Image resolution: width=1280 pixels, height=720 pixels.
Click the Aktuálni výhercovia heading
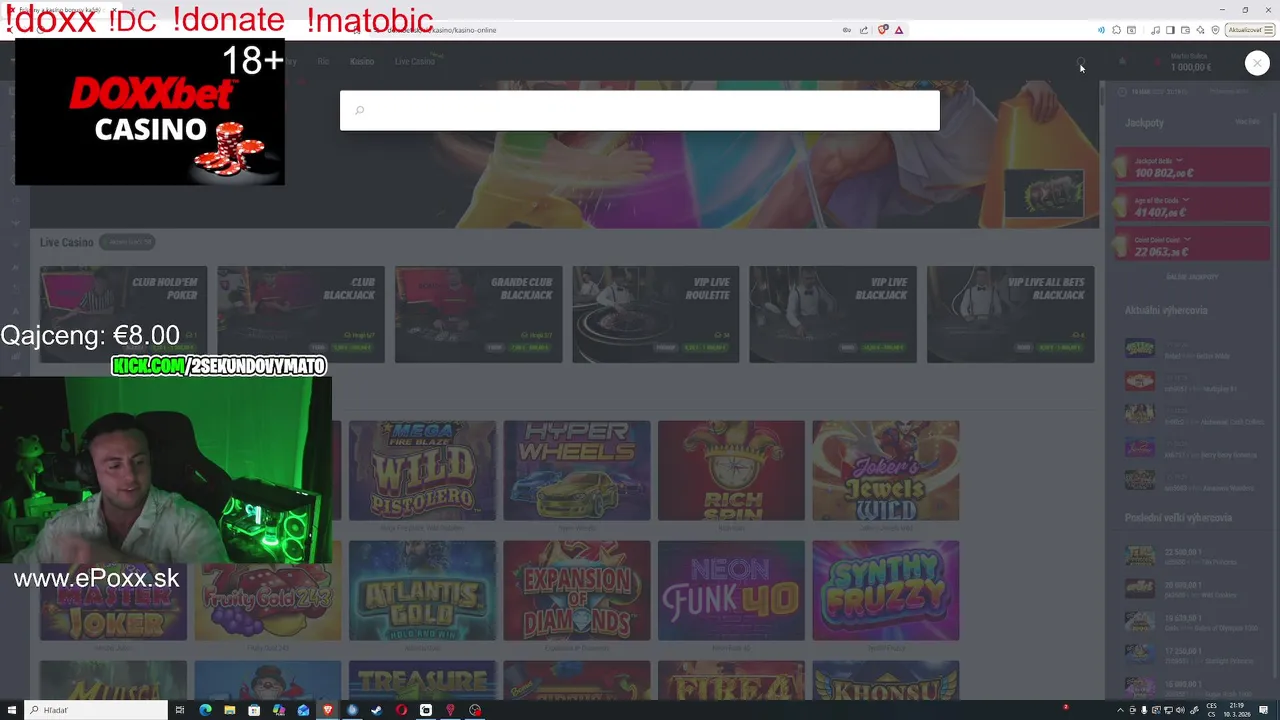tap(1166, 310)
